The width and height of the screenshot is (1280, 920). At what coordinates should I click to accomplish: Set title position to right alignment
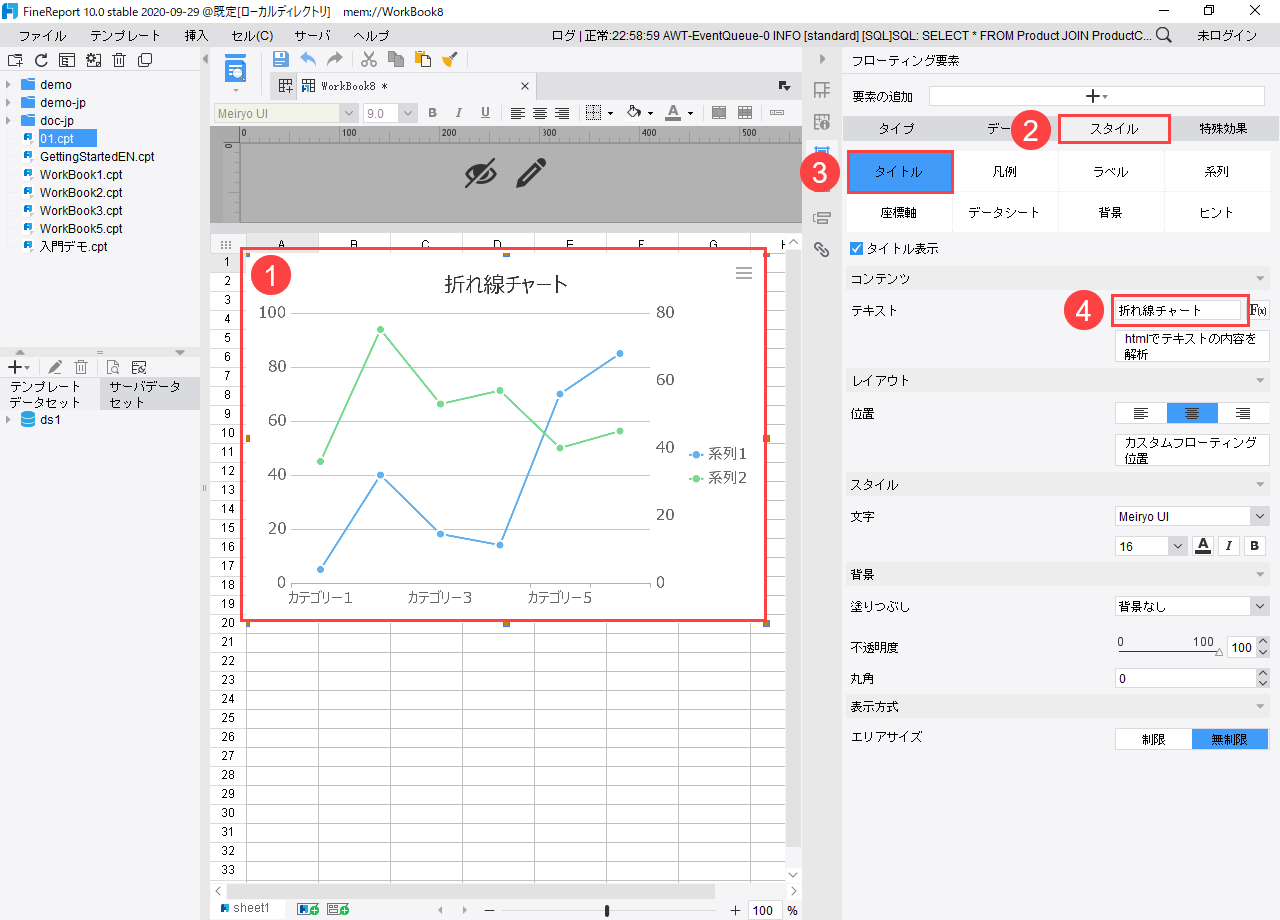tap(1243, 413)
